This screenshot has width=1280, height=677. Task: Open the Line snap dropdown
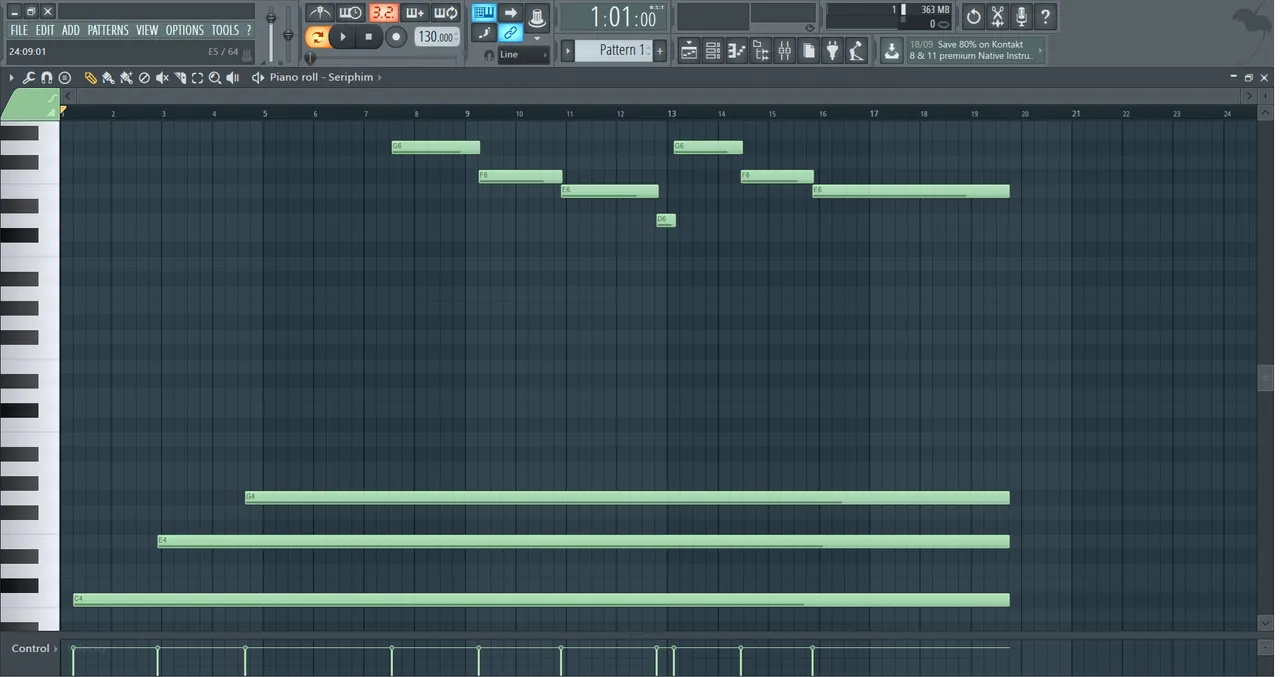tap(524, 54)
